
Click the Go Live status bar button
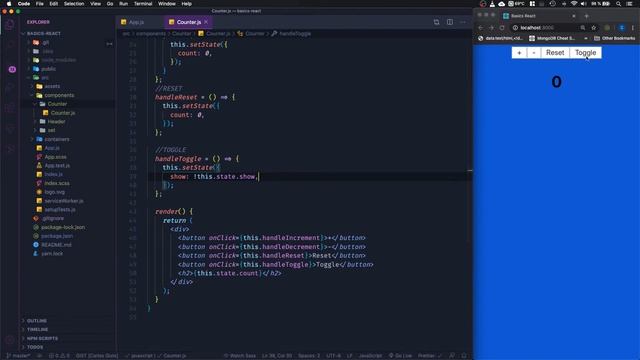coord(400,356)
